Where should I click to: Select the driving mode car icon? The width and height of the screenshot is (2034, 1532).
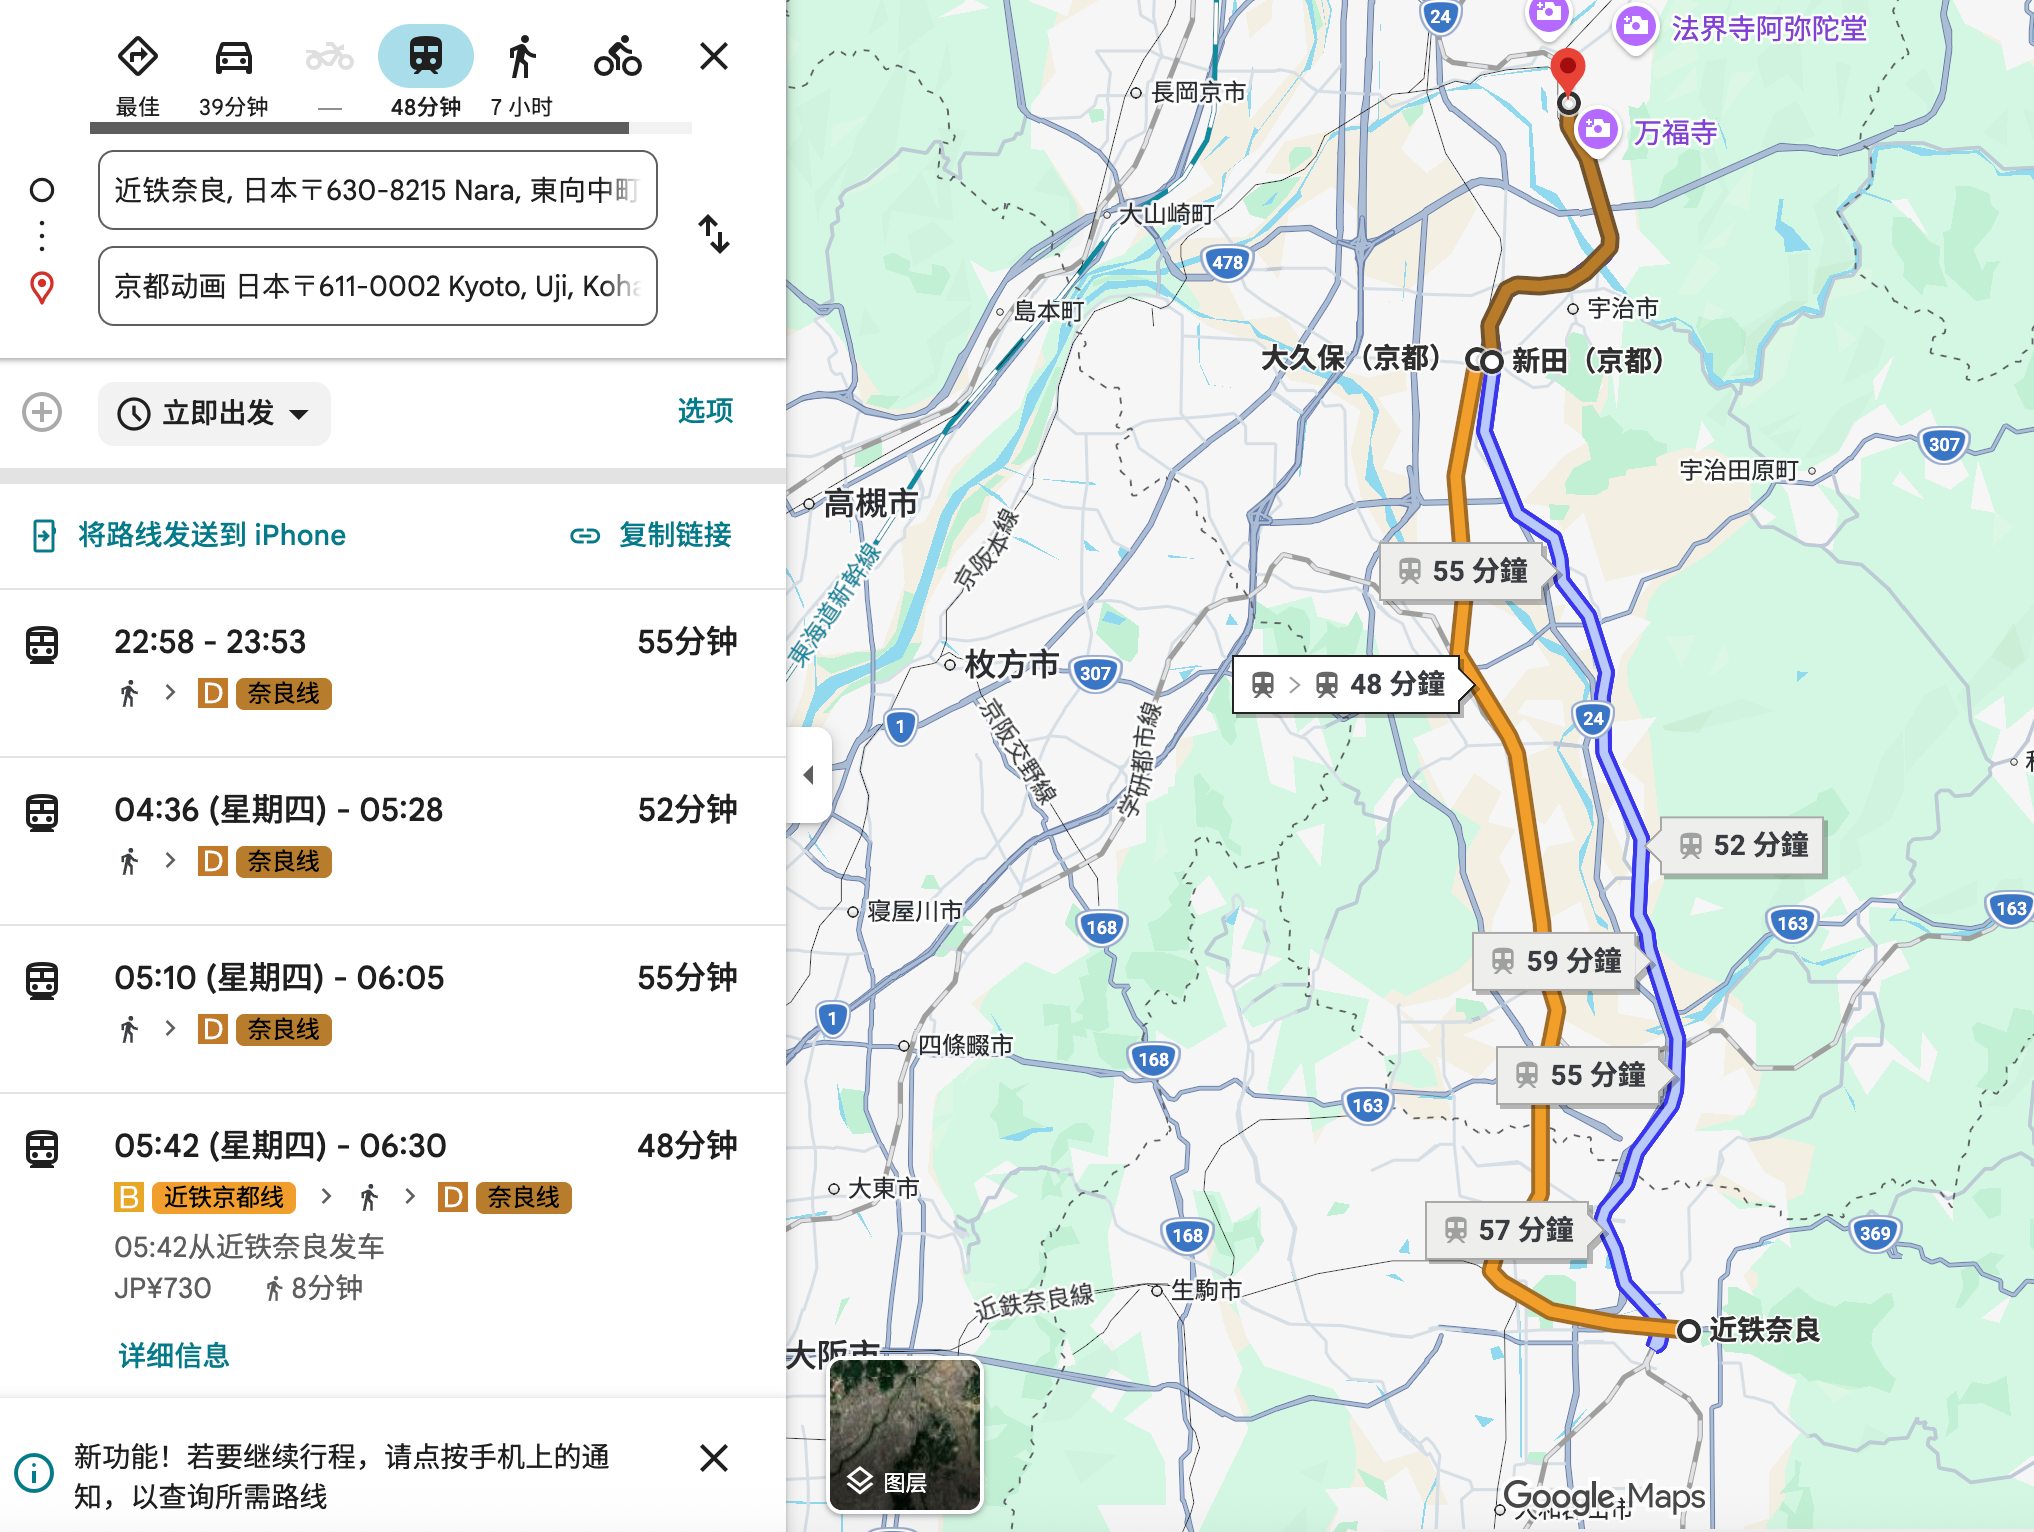pyautogui.click(x=233, y=58)
